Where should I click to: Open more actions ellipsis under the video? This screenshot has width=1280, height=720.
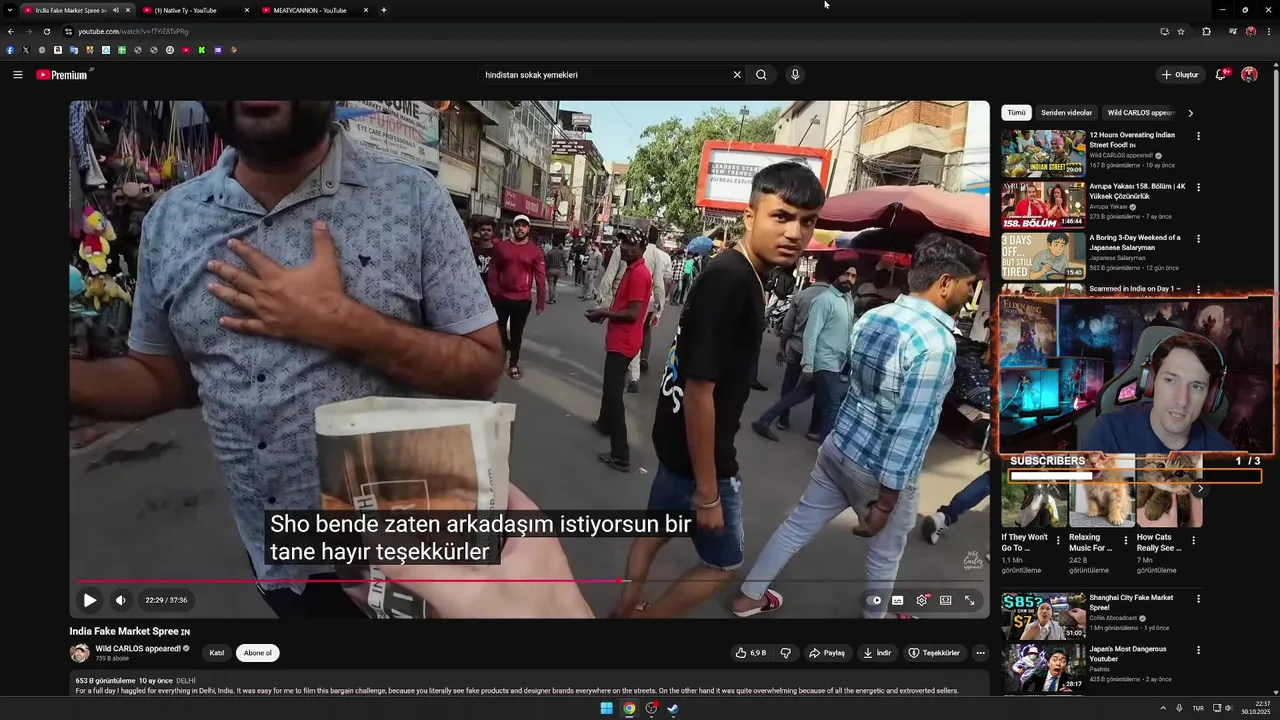coord(980,653)
